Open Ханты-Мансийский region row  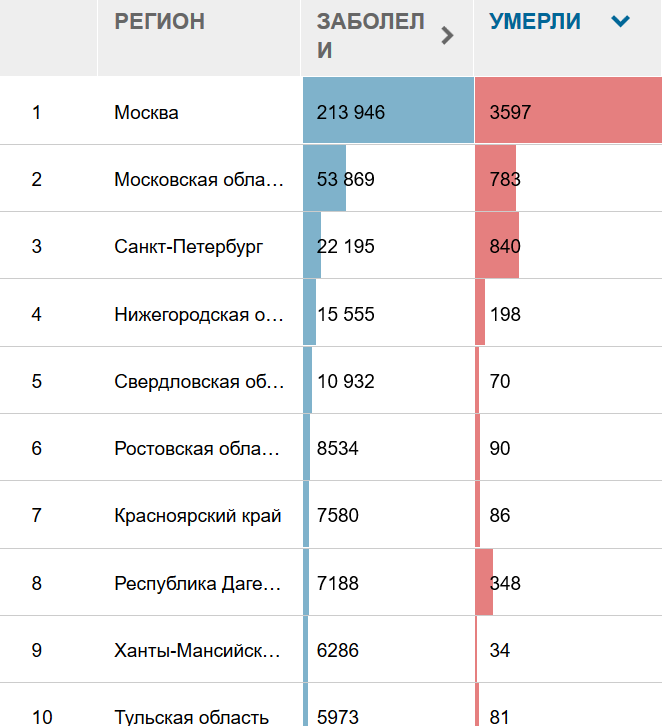click(331, 650)
